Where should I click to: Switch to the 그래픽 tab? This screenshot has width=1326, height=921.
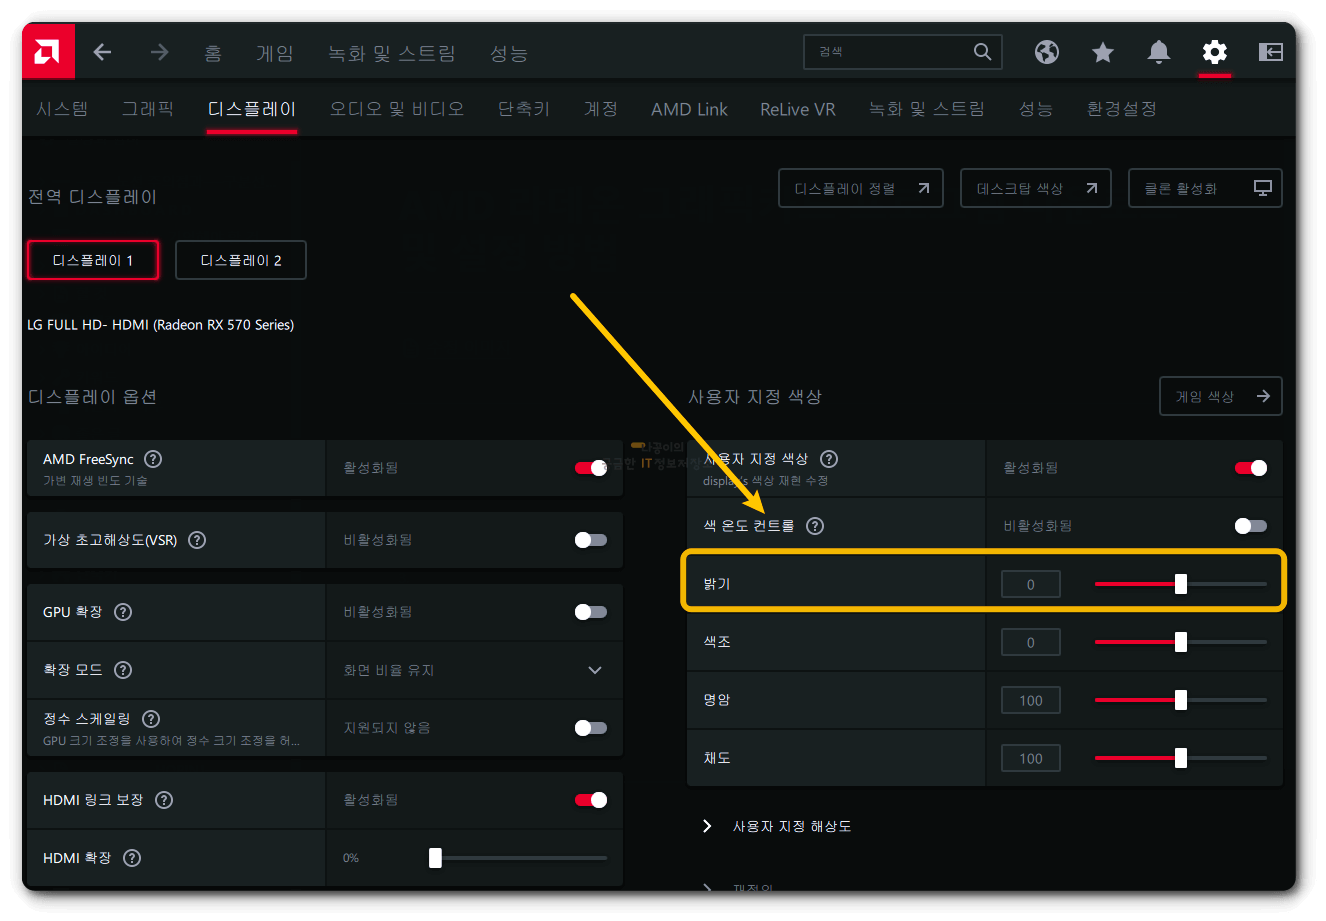[x=148, y=109]
